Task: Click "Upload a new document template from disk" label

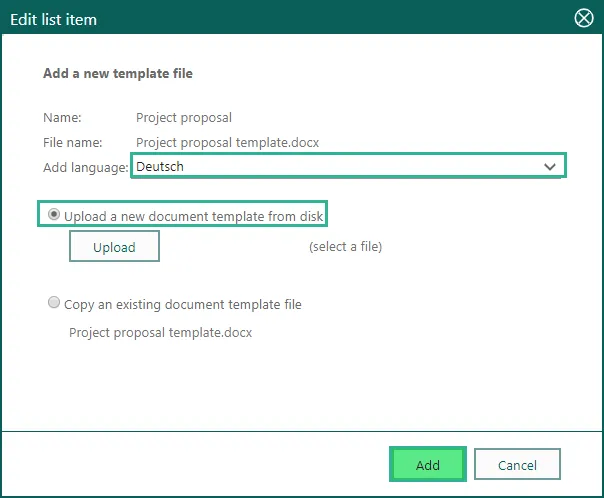Action: pos(194,215)
